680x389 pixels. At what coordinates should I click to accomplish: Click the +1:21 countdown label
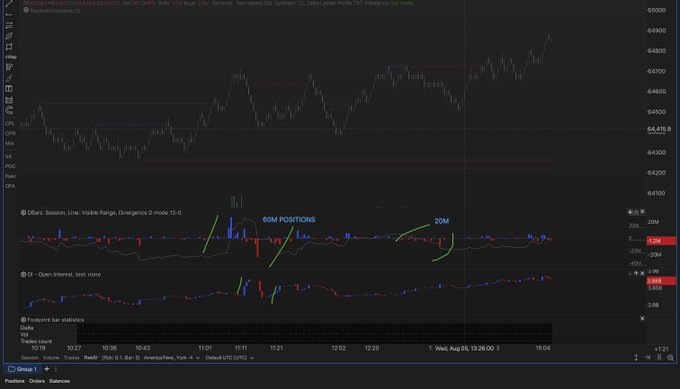coord(661,349)
